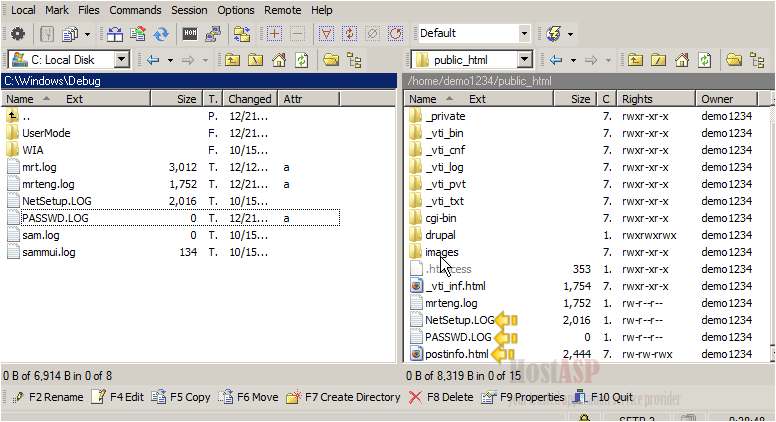776x422 pixels.
Task: Toggle remote directory tree view icon
Action: [x=757, y=60]
